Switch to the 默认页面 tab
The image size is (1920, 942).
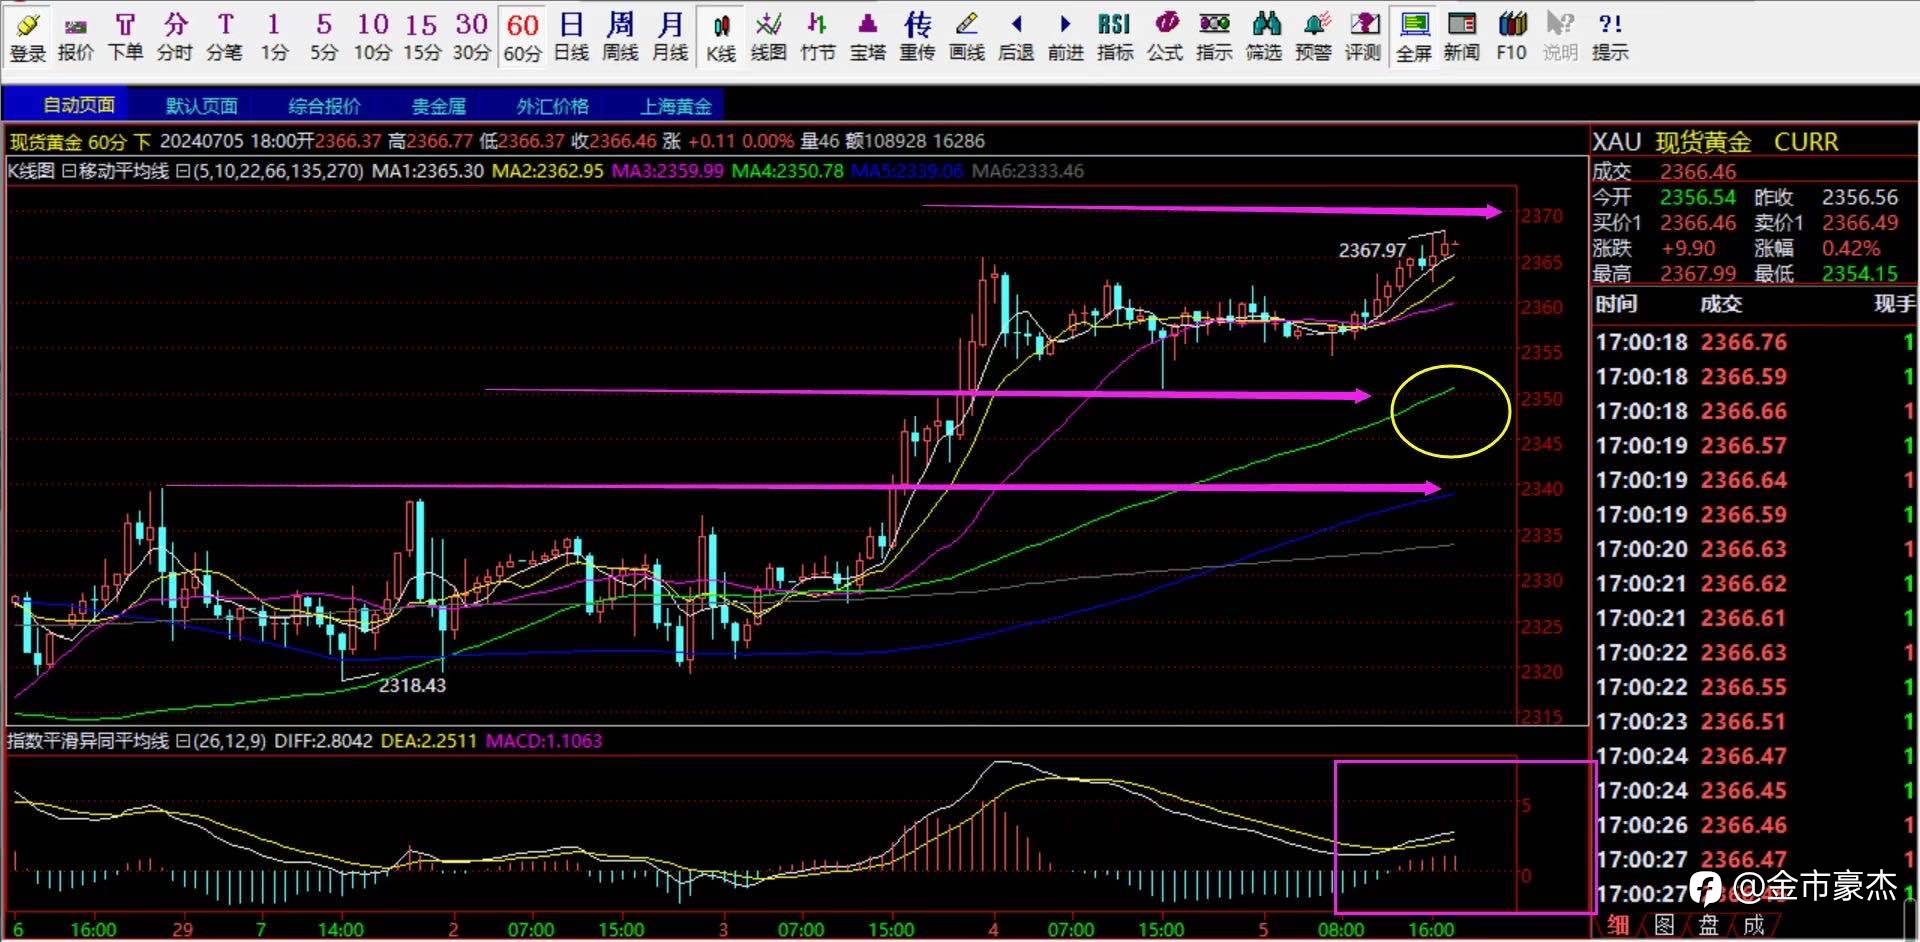(201, 106)
